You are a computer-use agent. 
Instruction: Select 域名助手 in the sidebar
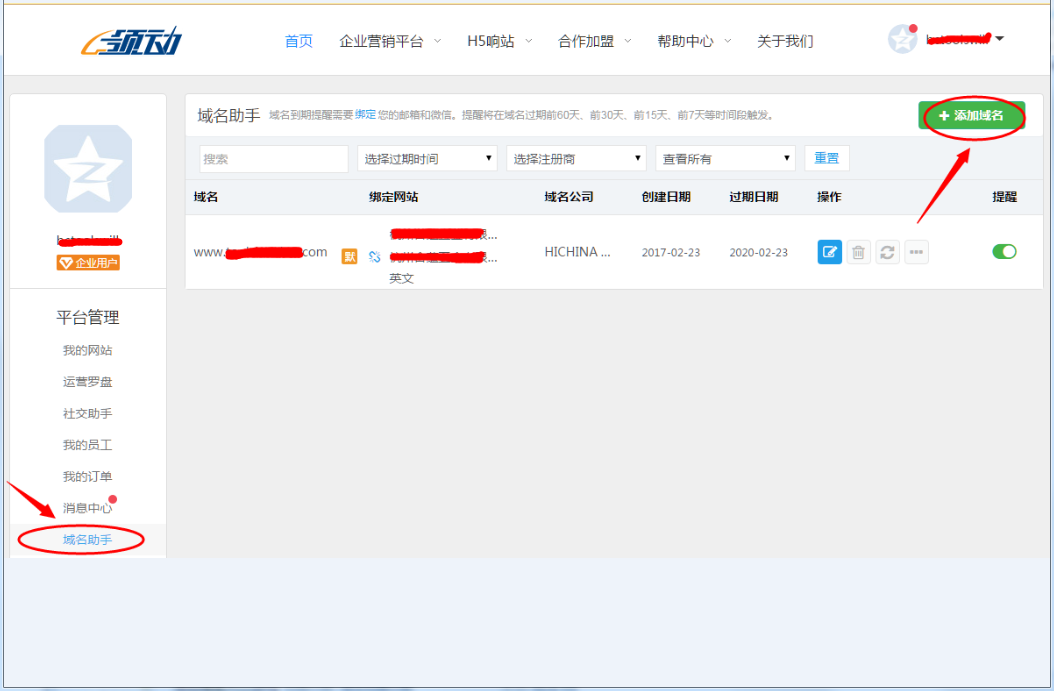point(87,540)
